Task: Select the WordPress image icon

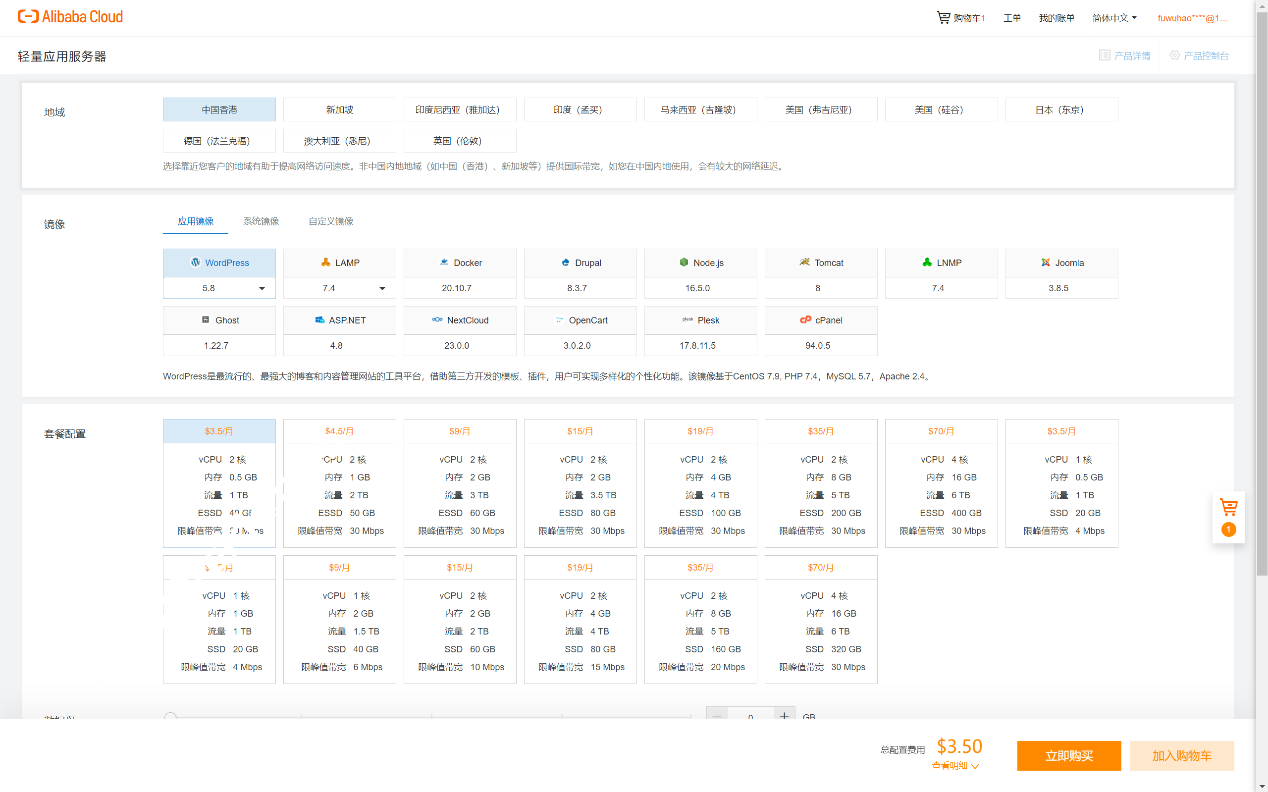Action: click(x=195, y=262)
